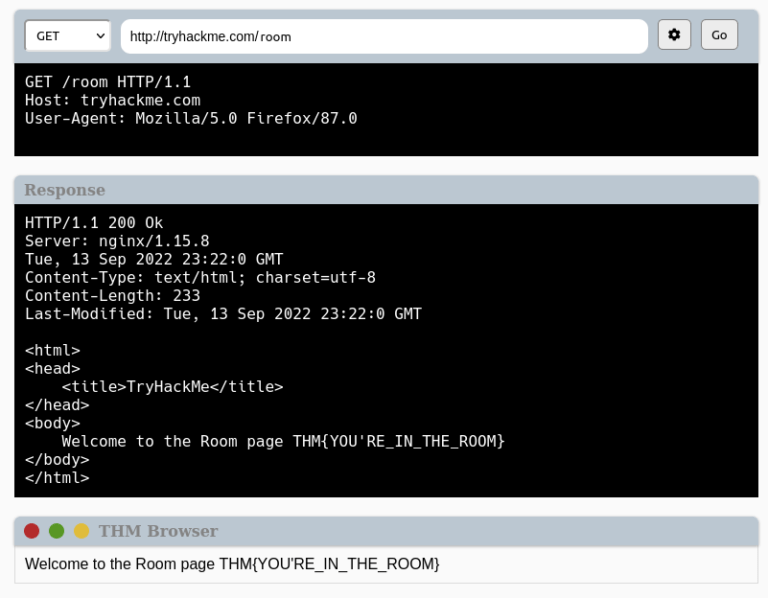The width and height of the screenshot is (768, 598).
Task: Open the gear settings icon
Action: click(x=674, y=35)
